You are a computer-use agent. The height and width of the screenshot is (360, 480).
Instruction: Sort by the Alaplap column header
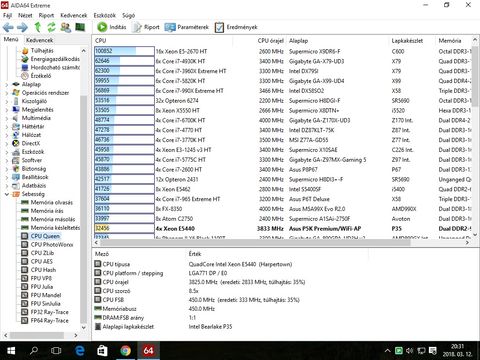tap(337, 40)
